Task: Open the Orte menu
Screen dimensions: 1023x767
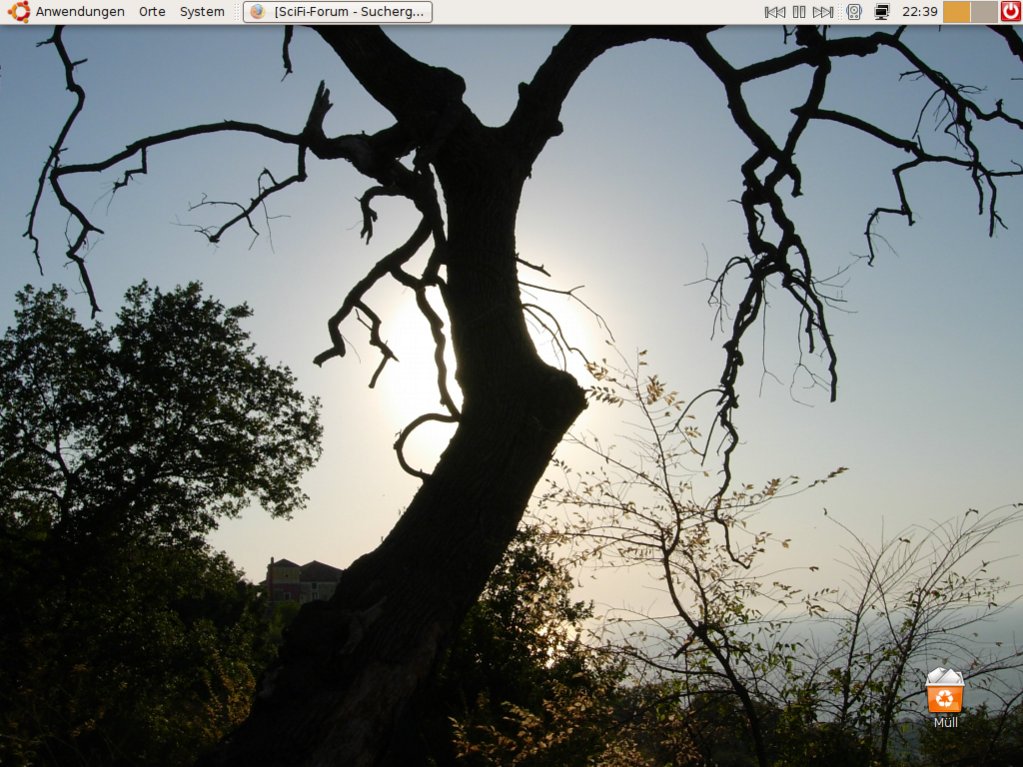Action: pyautogui.click(x=152, y=12)
